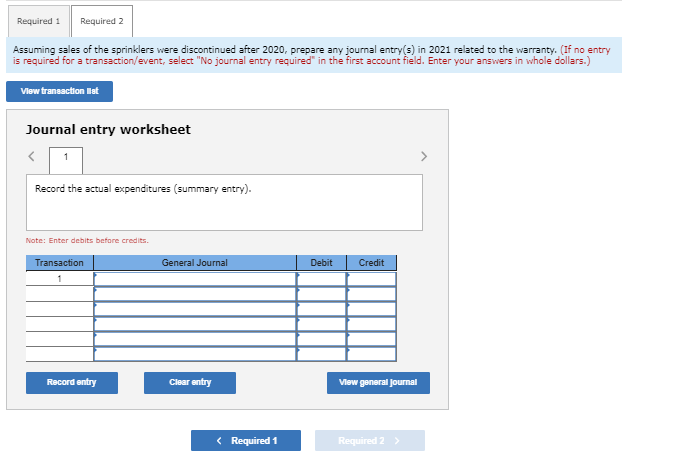Click 'Record the actual expenditures' description text
The width and height of the screenshot is (685, 461).
(x=143, y=189)
